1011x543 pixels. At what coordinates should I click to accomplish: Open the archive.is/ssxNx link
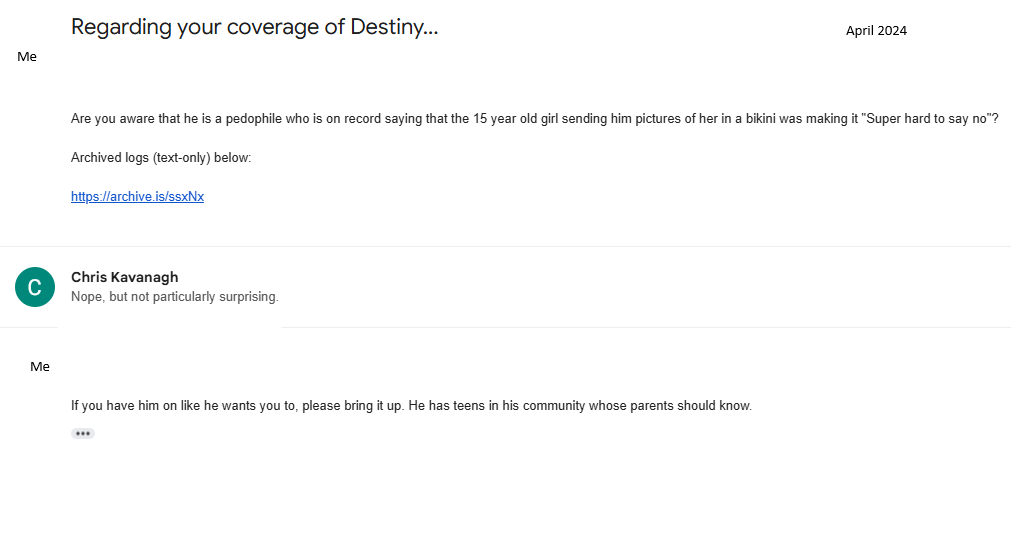point(137,197)
